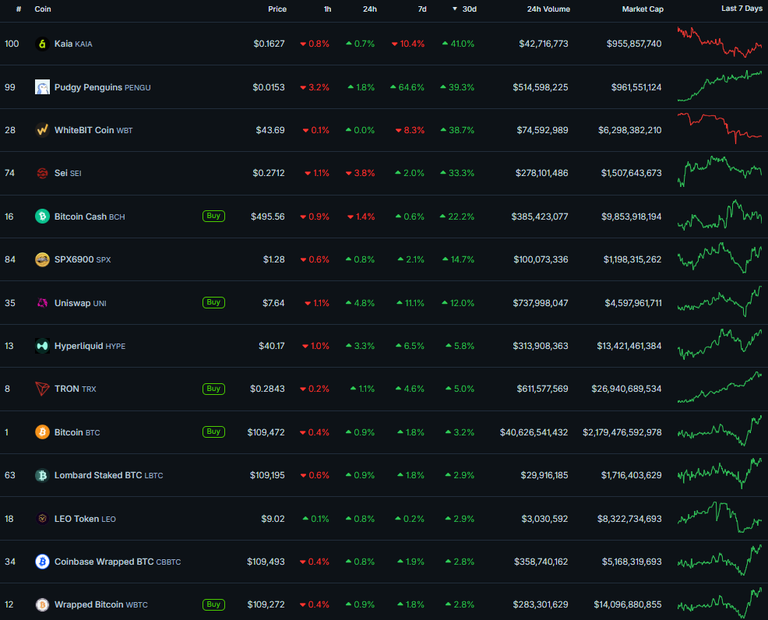Click Uniswap's 24h volume $737,998,047

click(x=541, y=303)
